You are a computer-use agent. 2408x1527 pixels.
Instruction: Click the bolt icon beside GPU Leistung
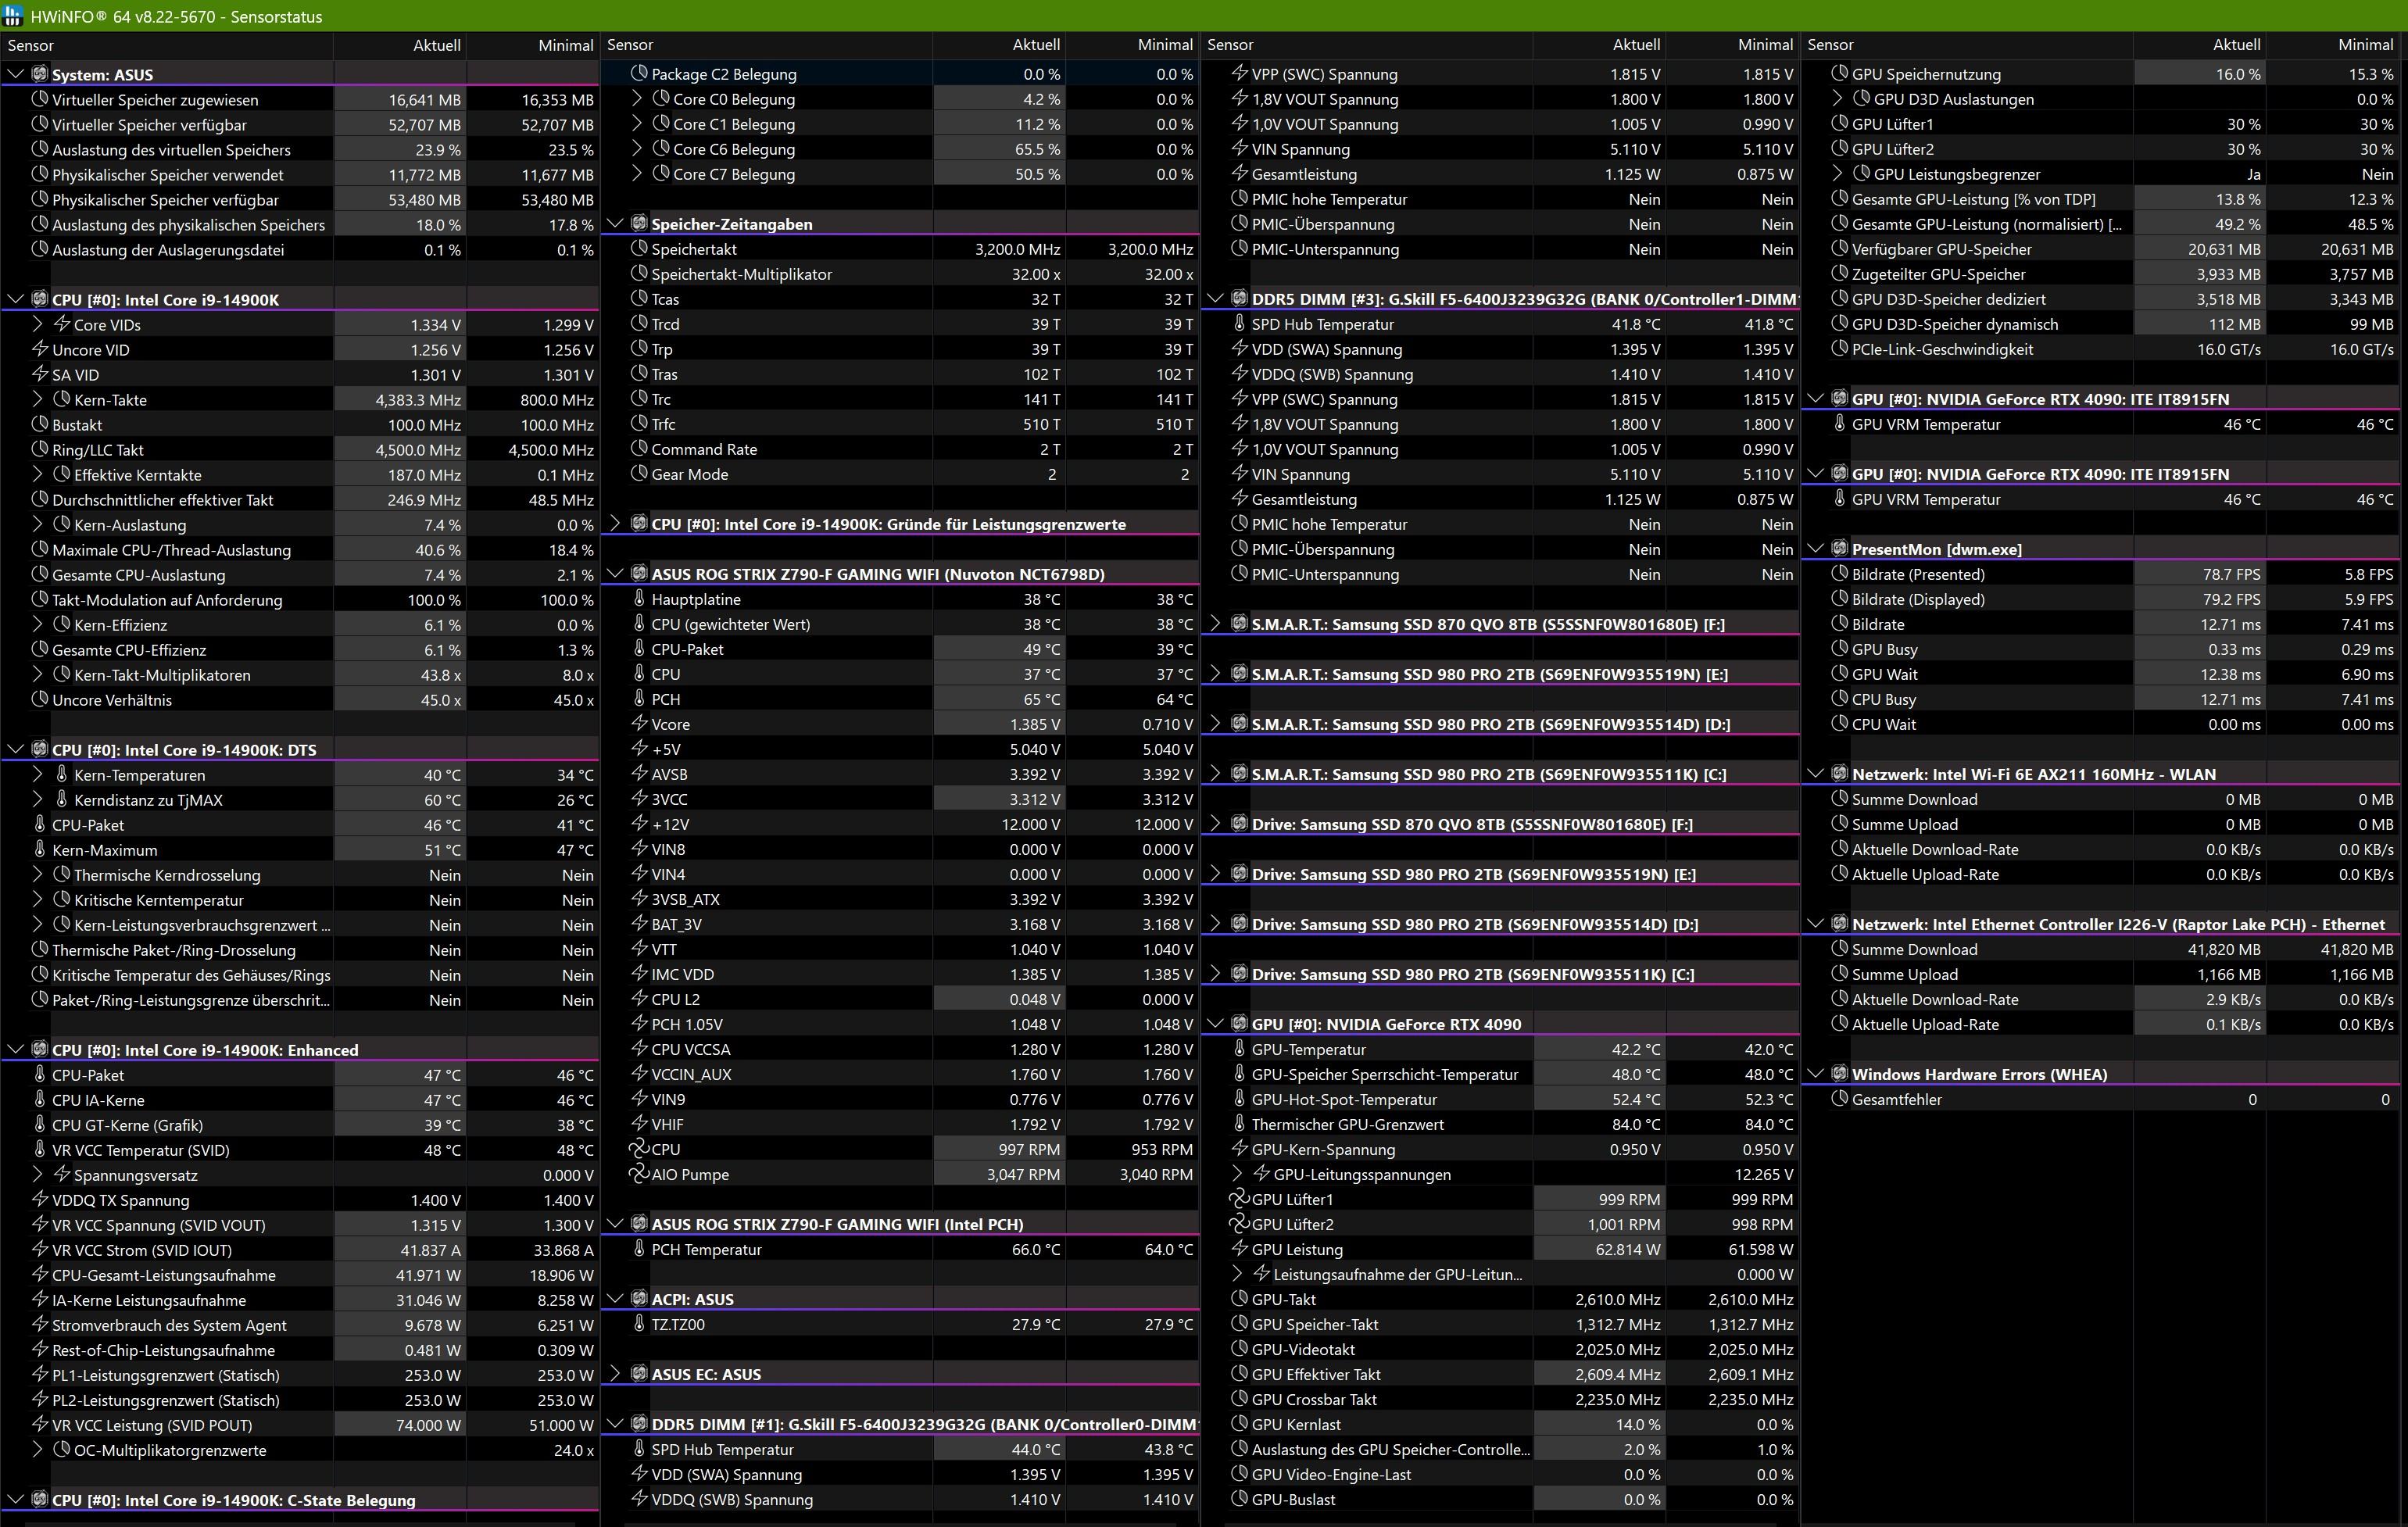pos(1240,1248)
